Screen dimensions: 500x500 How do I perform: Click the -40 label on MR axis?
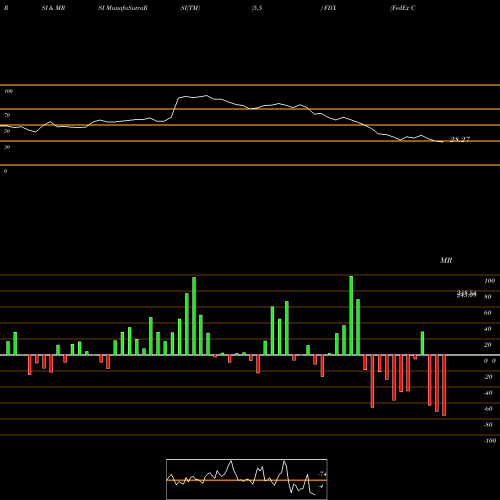pos(488,393)
